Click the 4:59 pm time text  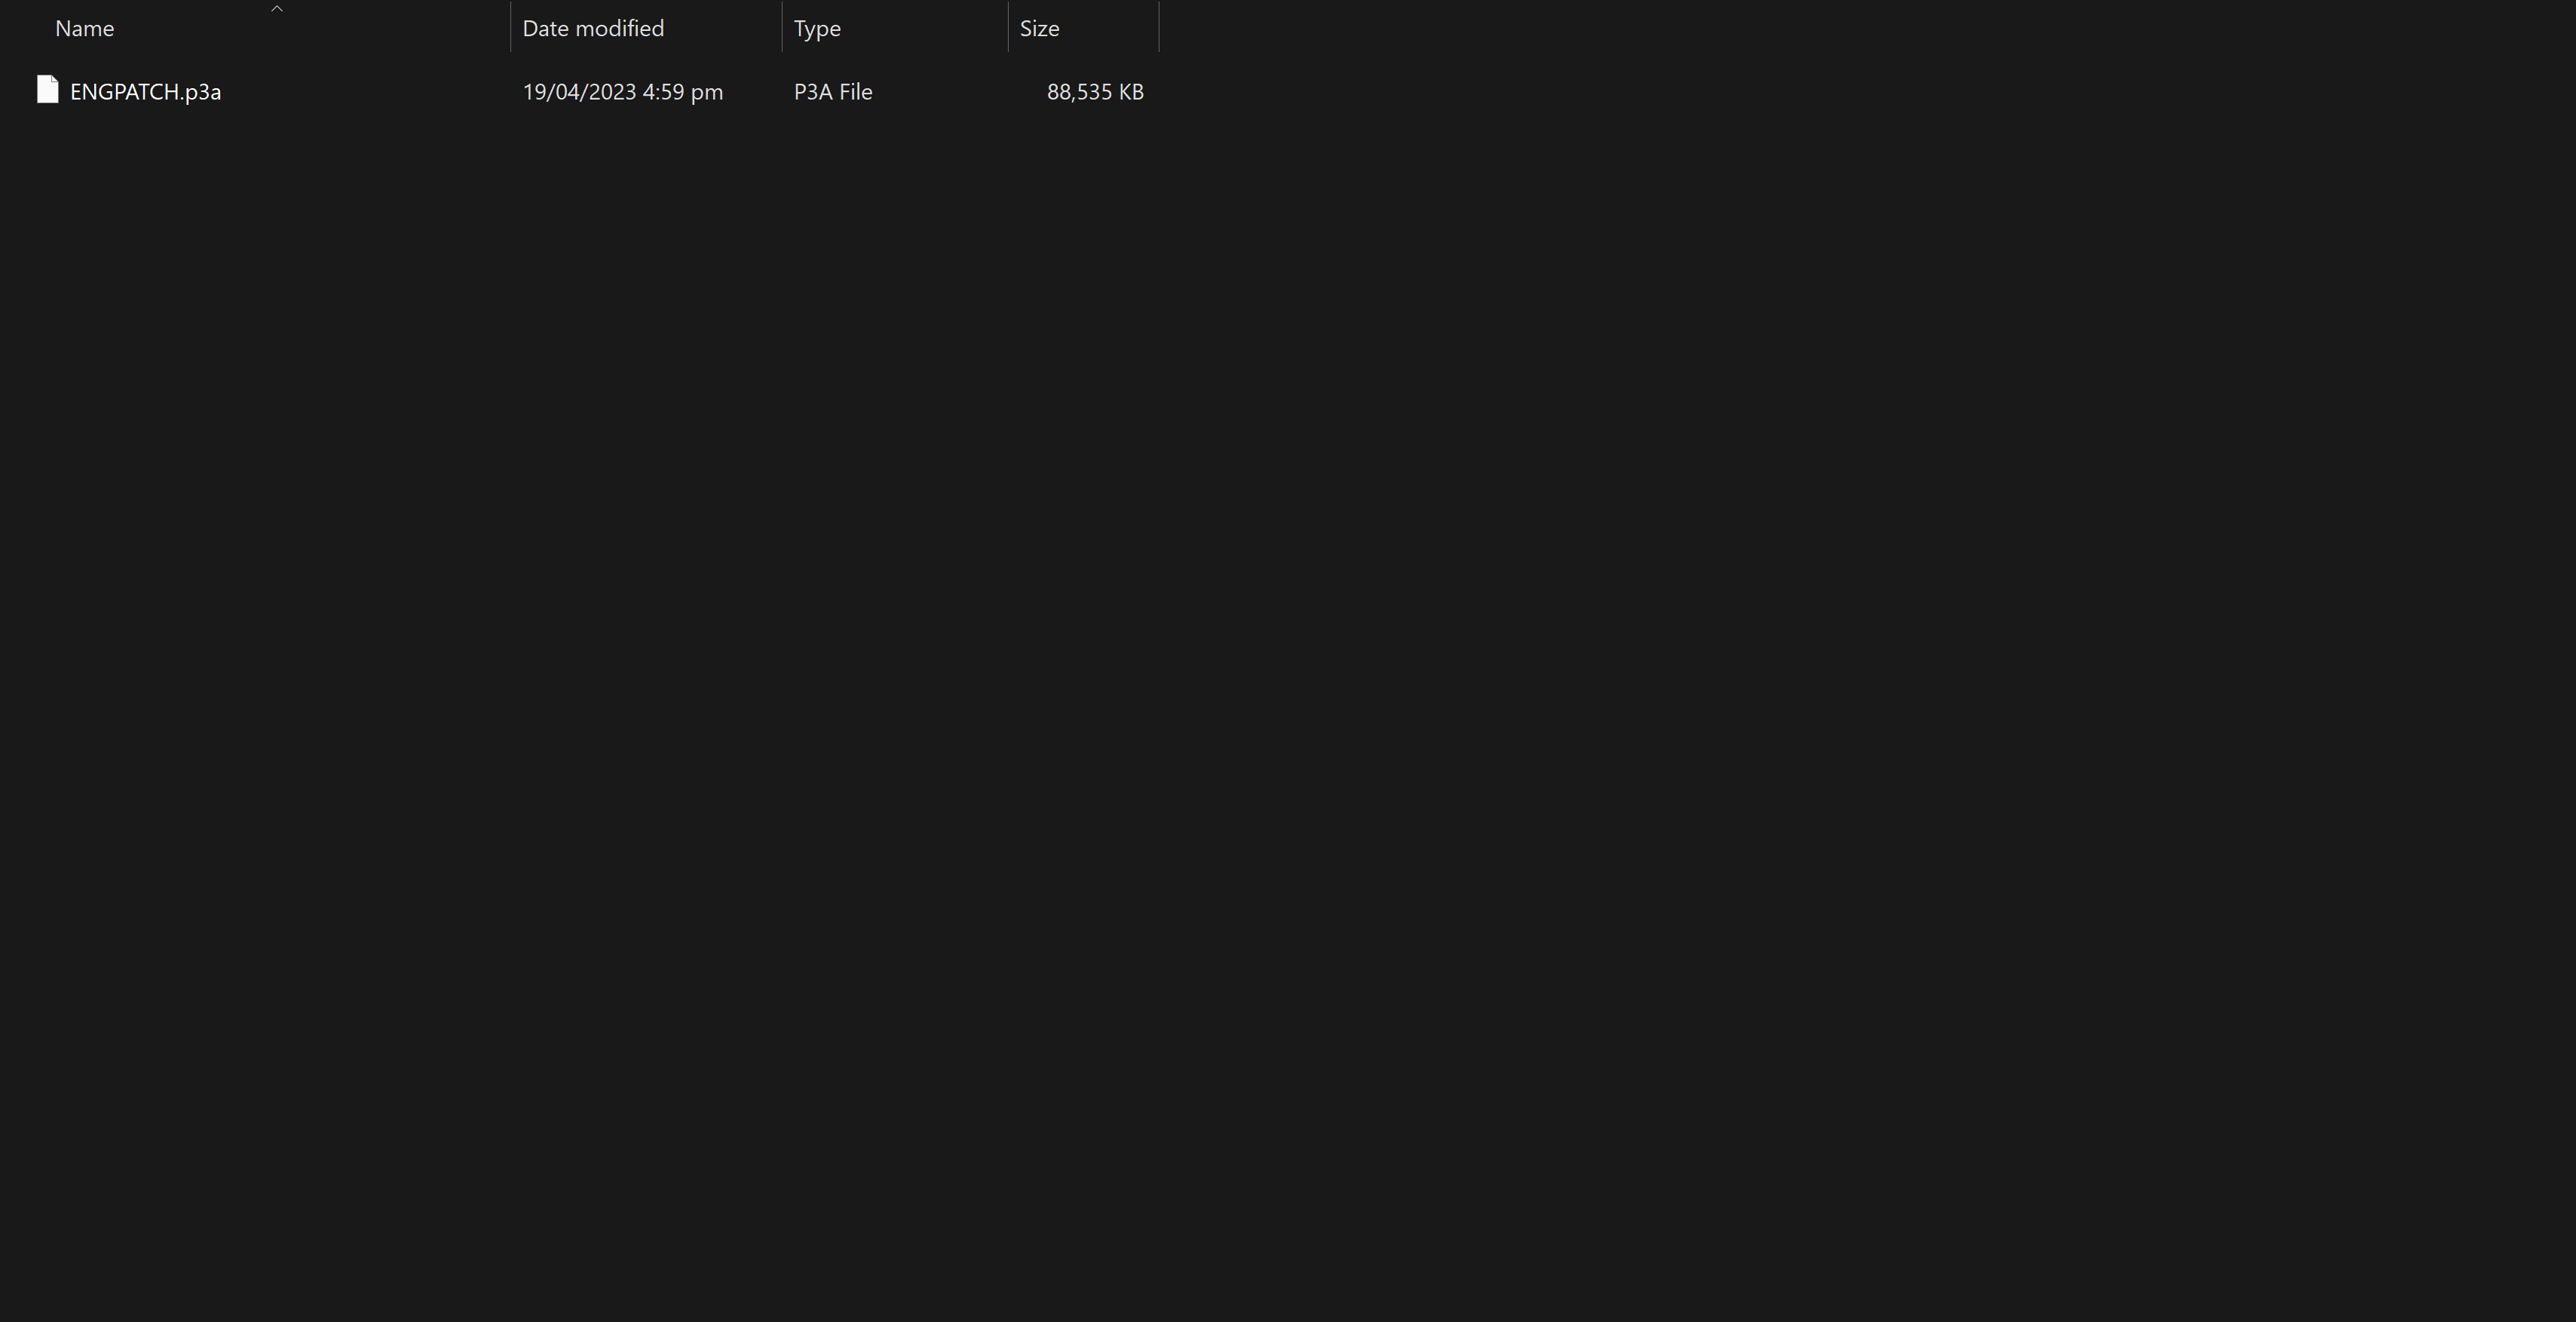pyautogui.click(x=683, y=92)
